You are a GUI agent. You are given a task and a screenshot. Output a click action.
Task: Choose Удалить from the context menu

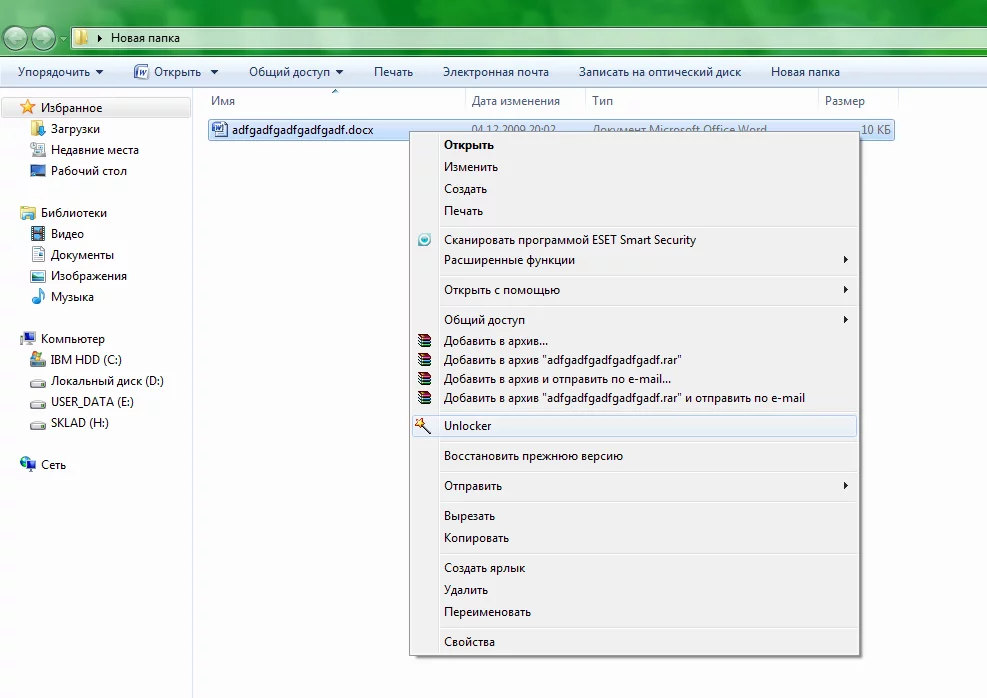(466, 590)
